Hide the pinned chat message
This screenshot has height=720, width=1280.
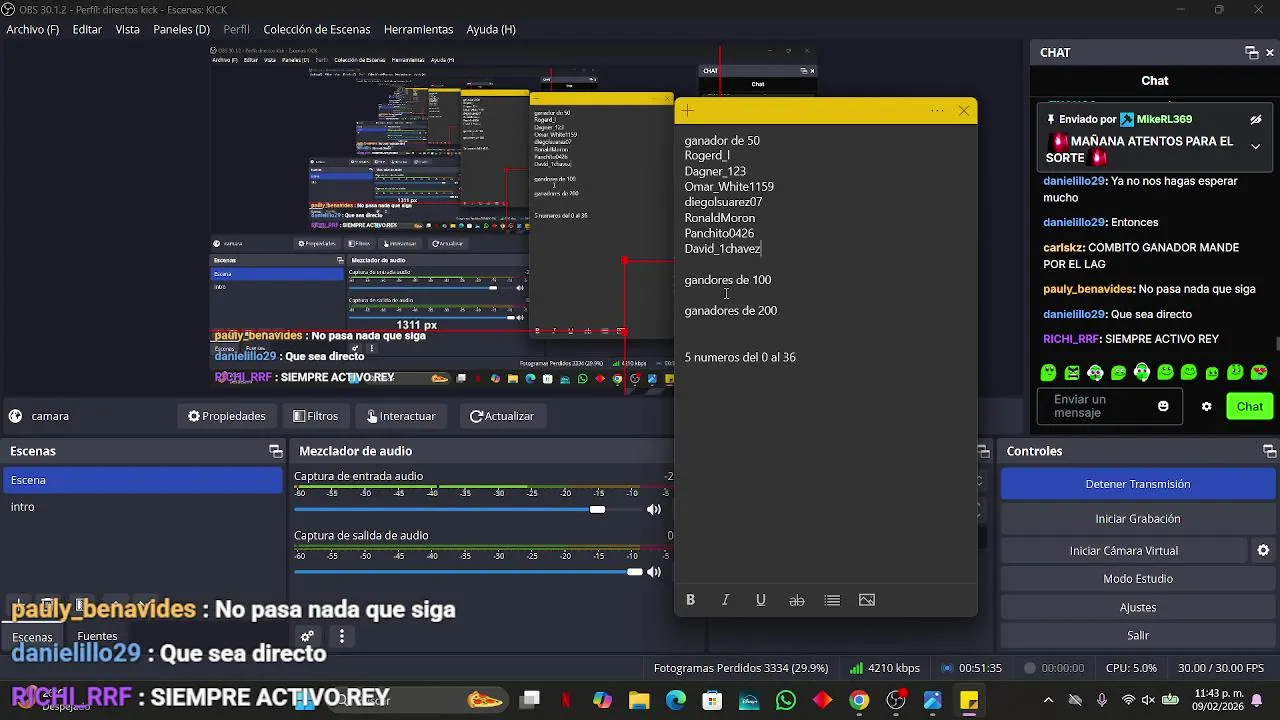(1256, 120)
